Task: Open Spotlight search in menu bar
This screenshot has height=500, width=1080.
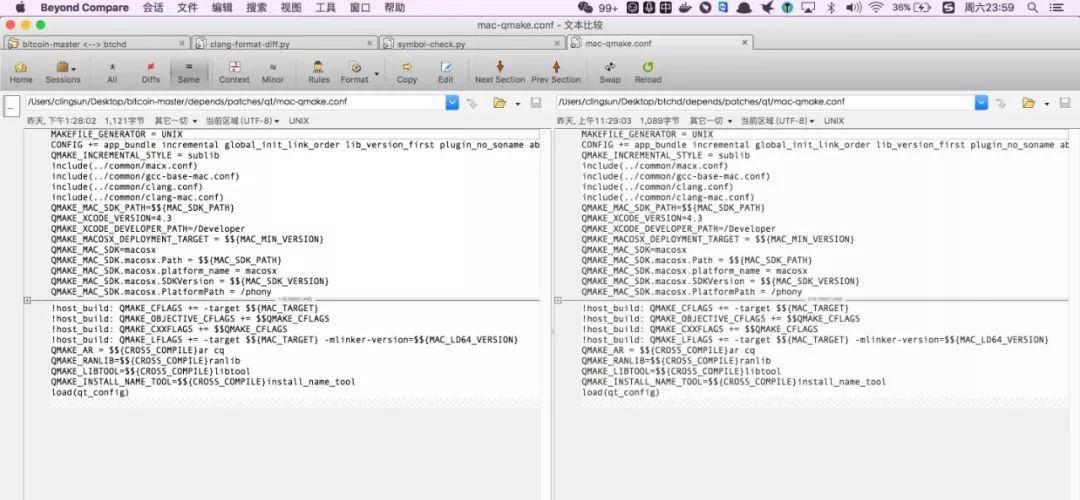Action: 1032,8
